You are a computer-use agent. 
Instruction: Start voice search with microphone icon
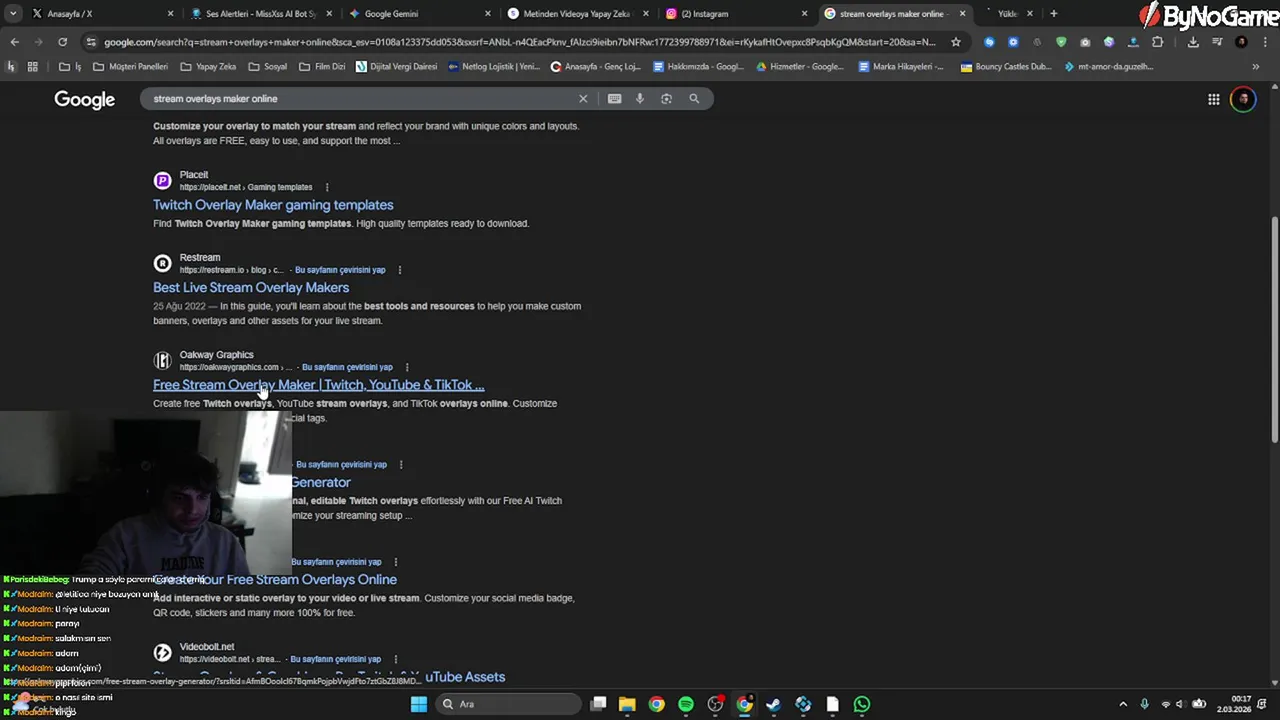coord(640,98)
